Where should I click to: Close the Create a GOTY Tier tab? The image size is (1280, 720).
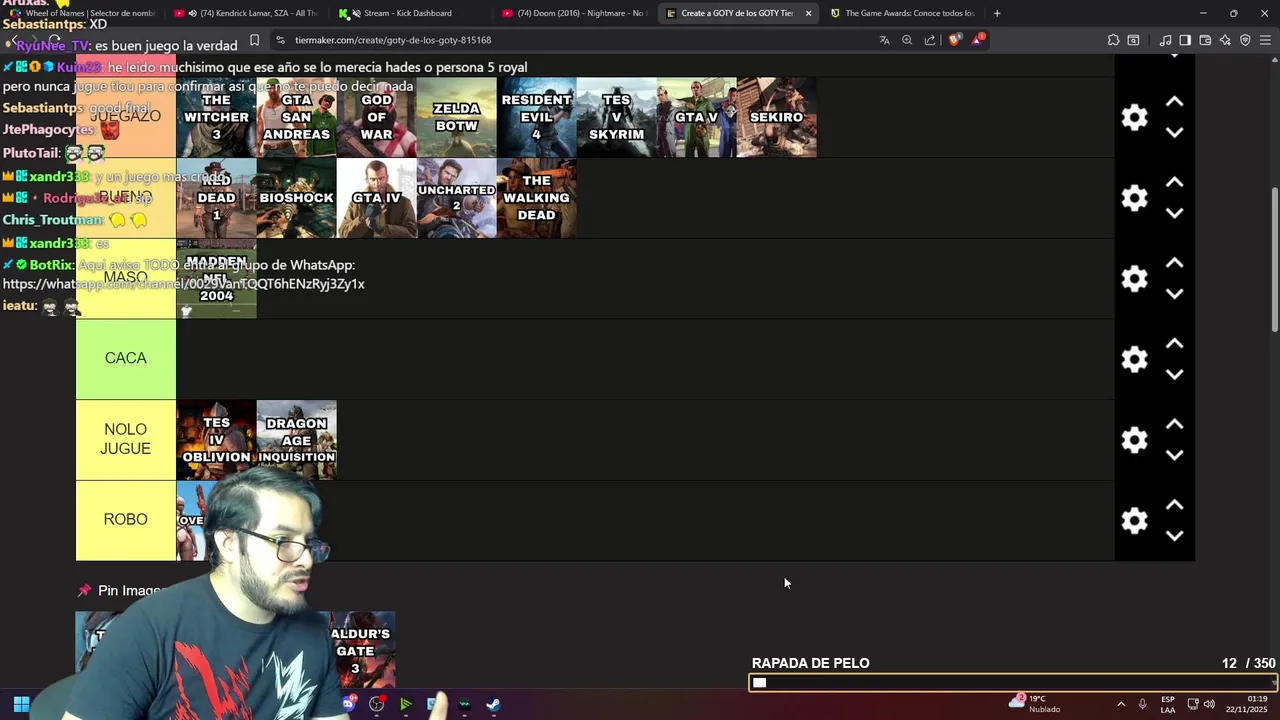pyautogui.click(x=808, y=13)
